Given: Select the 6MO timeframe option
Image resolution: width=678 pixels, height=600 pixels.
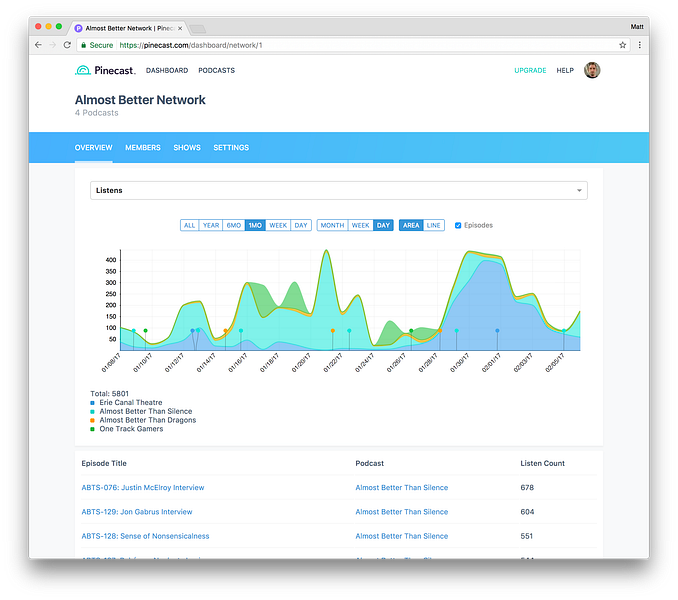Looking at the screenshot, I should (x=234, y=225).
